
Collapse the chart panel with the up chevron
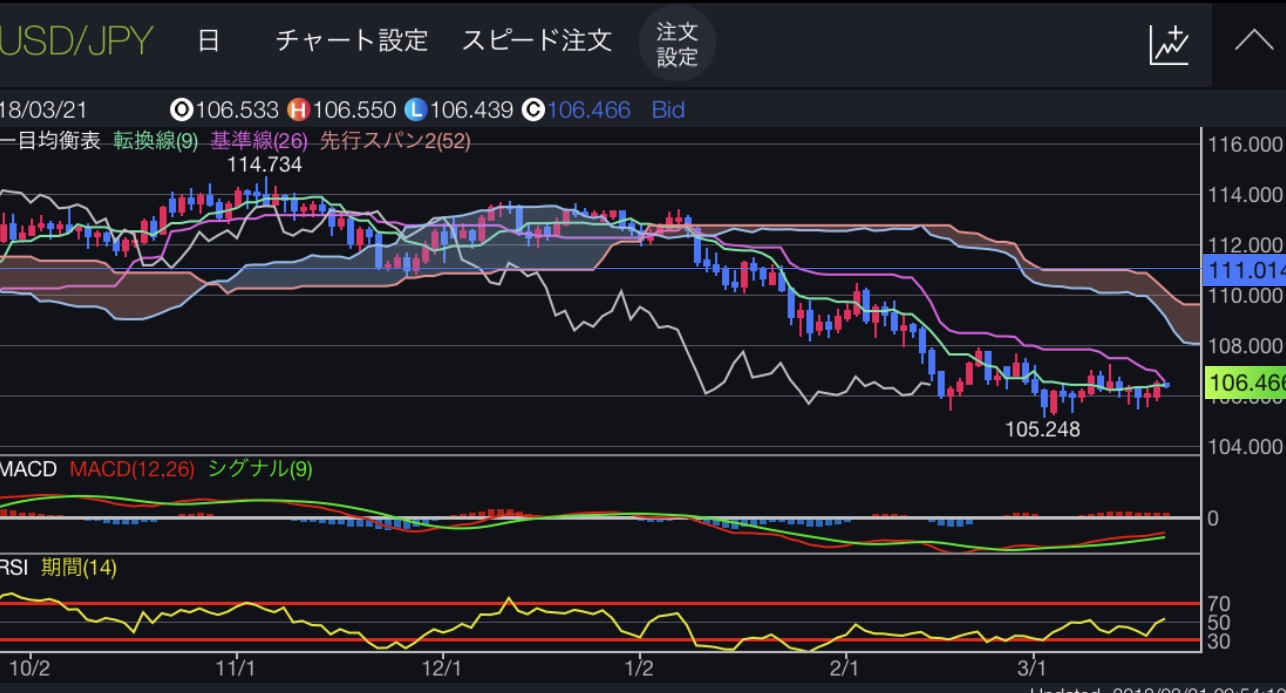point(1251,42)
